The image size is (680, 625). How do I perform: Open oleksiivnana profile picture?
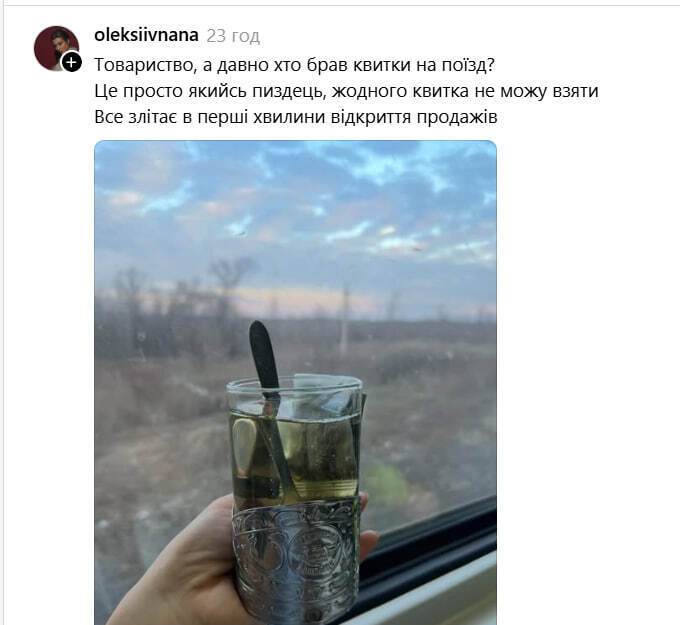(x=56, y=48)
